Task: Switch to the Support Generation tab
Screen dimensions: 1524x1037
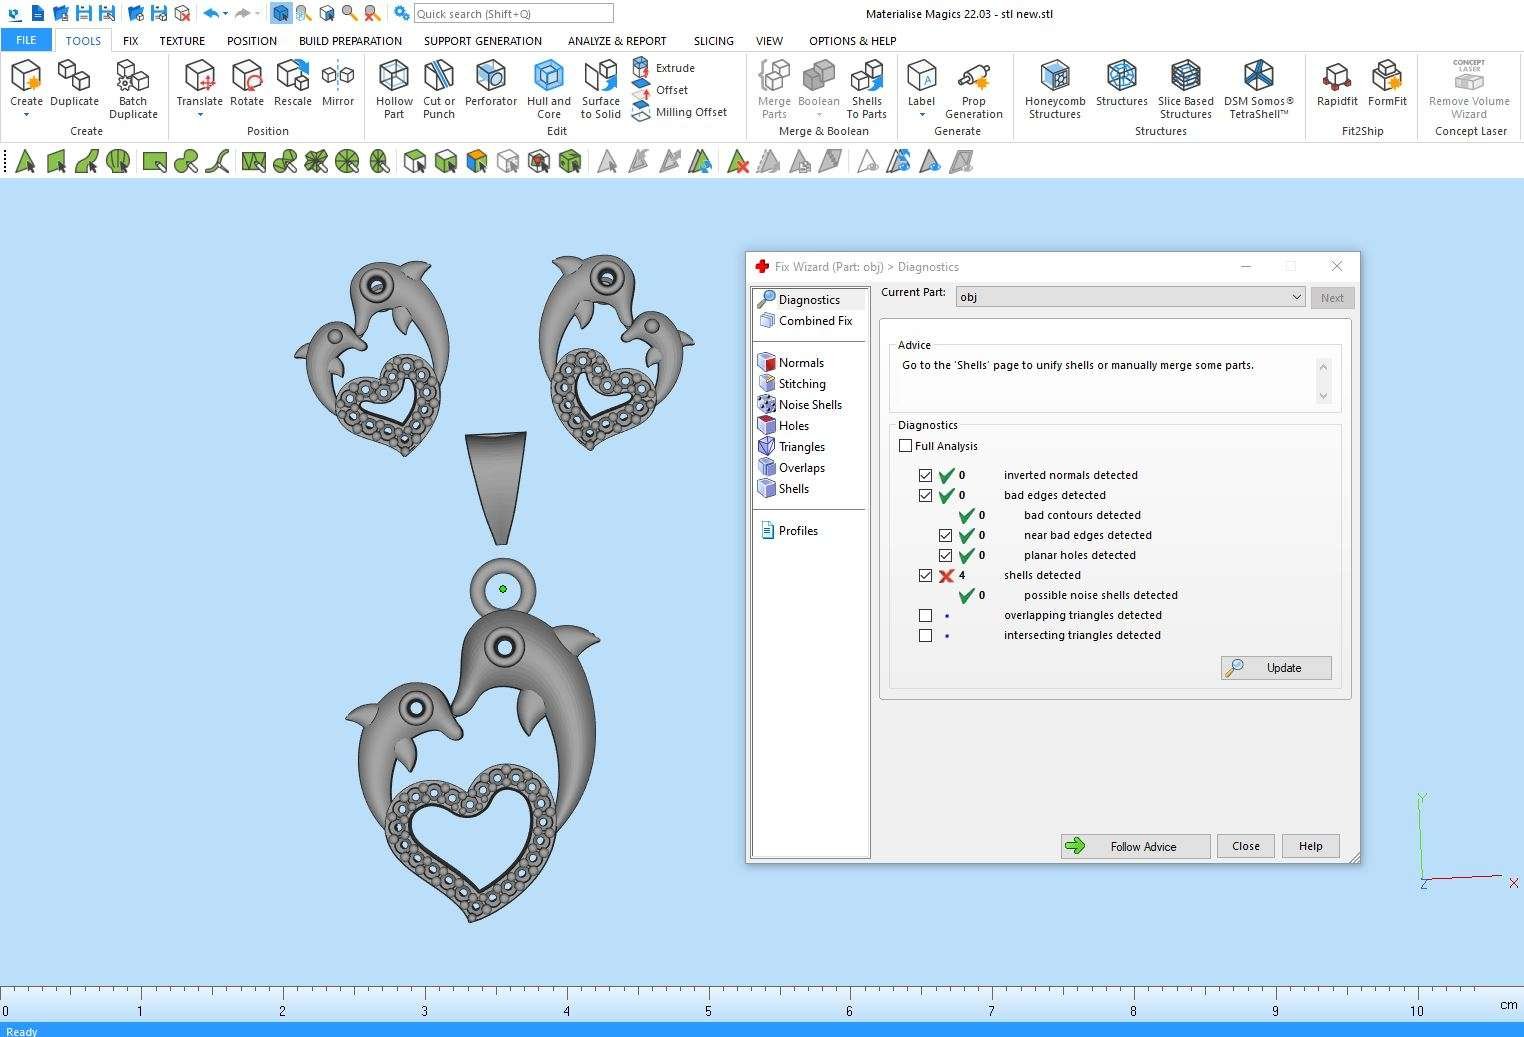Action: pos(482,41)
